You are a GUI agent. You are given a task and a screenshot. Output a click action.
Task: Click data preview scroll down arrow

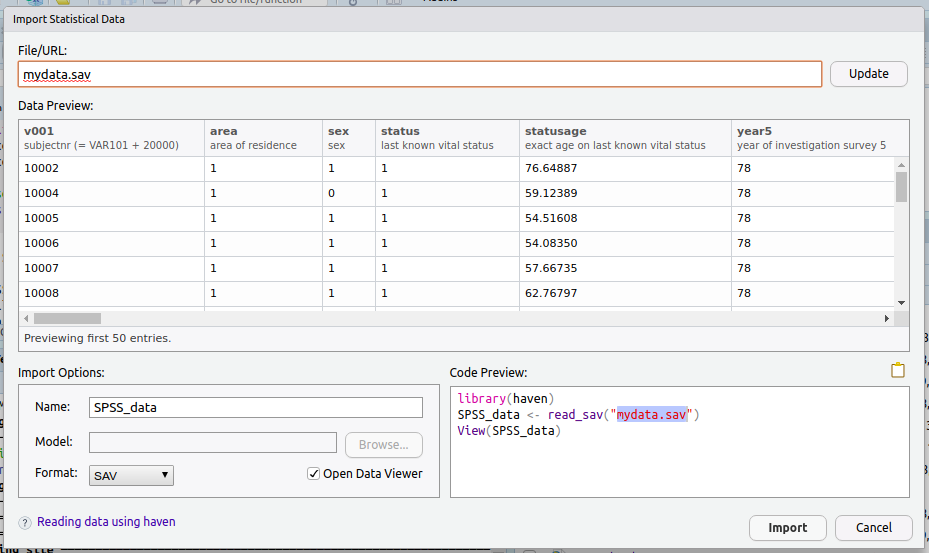click(901, 302)
